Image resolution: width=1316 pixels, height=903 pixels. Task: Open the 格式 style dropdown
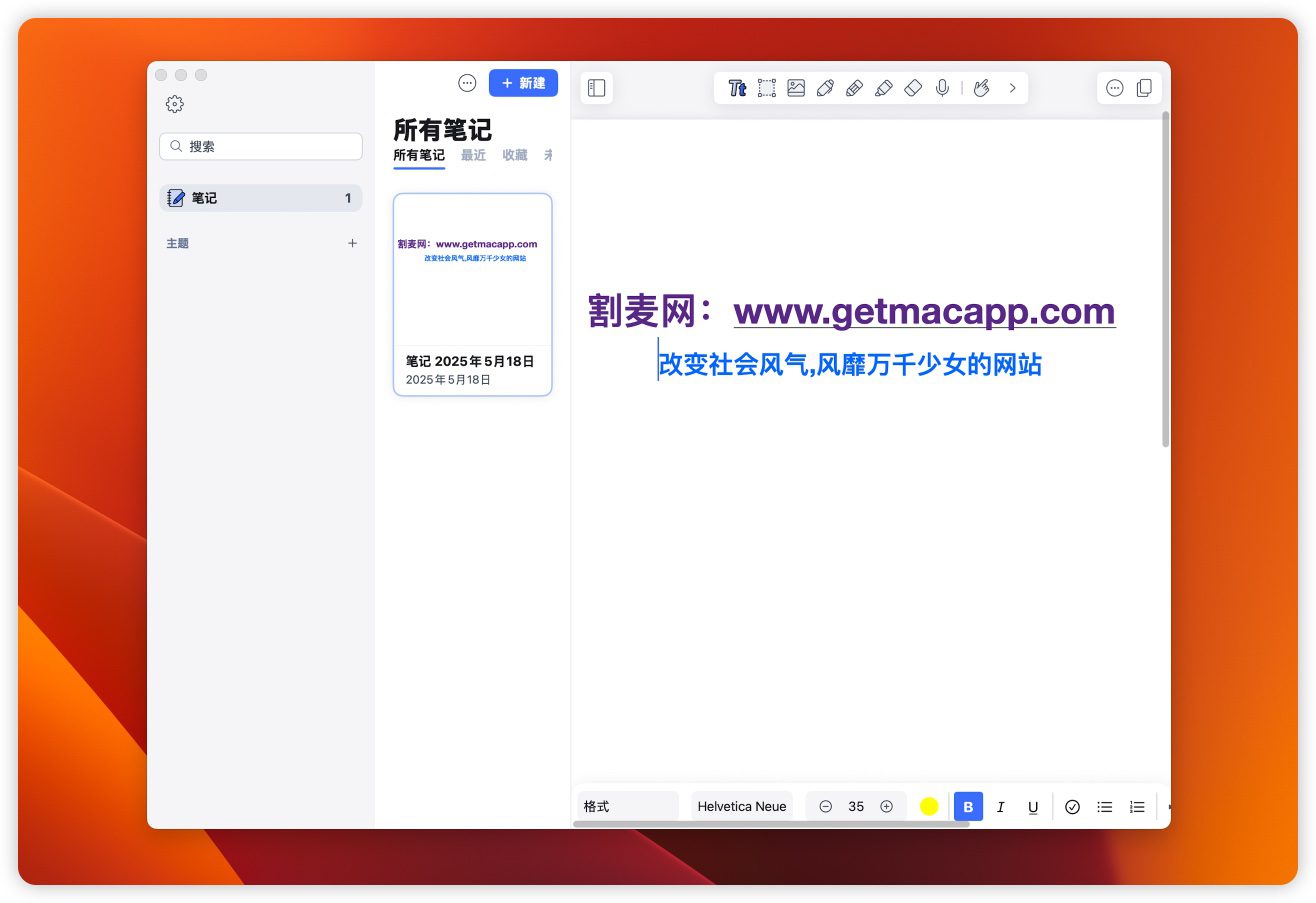[628, 806]
